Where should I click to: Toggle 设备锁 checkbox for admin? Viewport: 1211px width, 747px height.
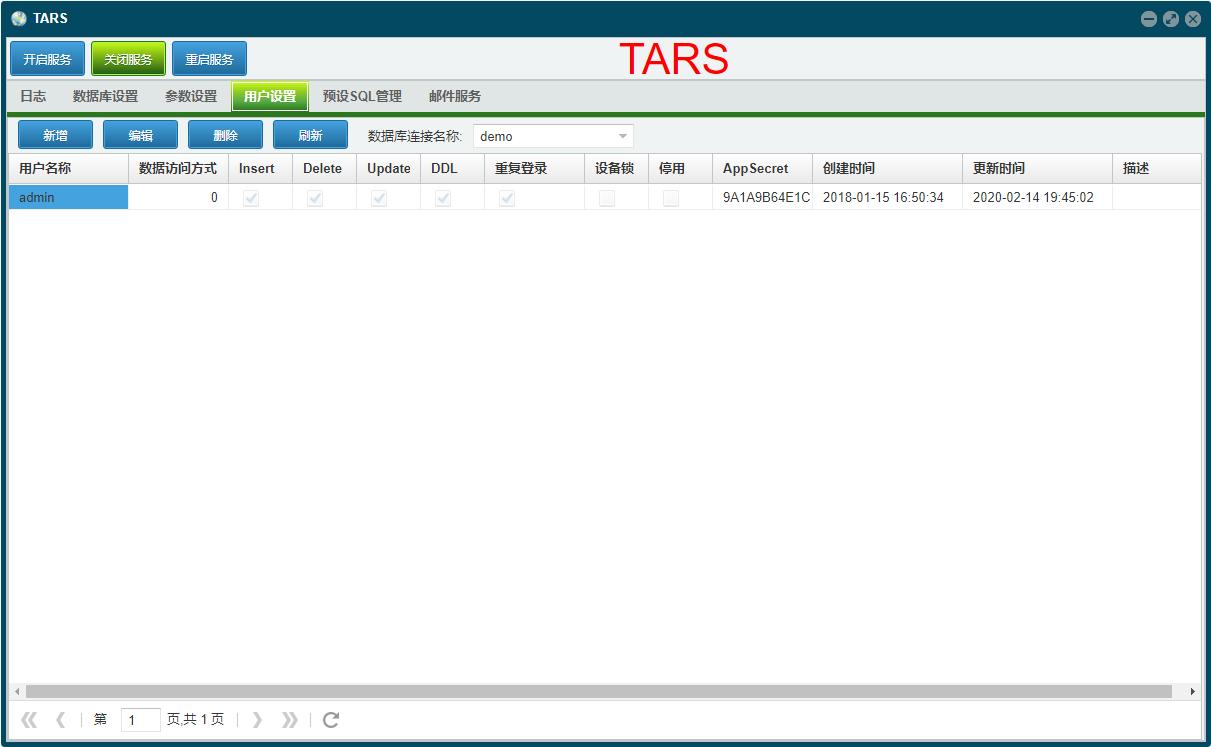(607, 198)
